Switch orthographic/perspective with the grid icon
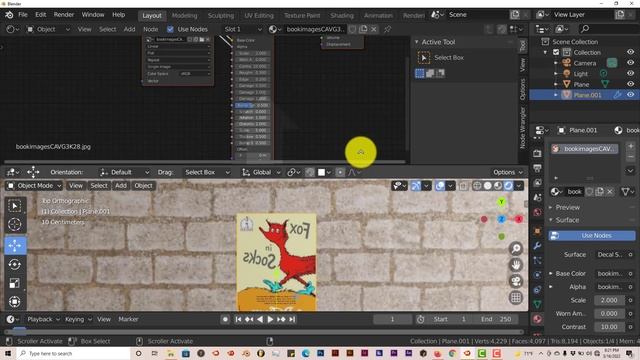The width and height of the screenshot is (640, 360). coord(516,298)
